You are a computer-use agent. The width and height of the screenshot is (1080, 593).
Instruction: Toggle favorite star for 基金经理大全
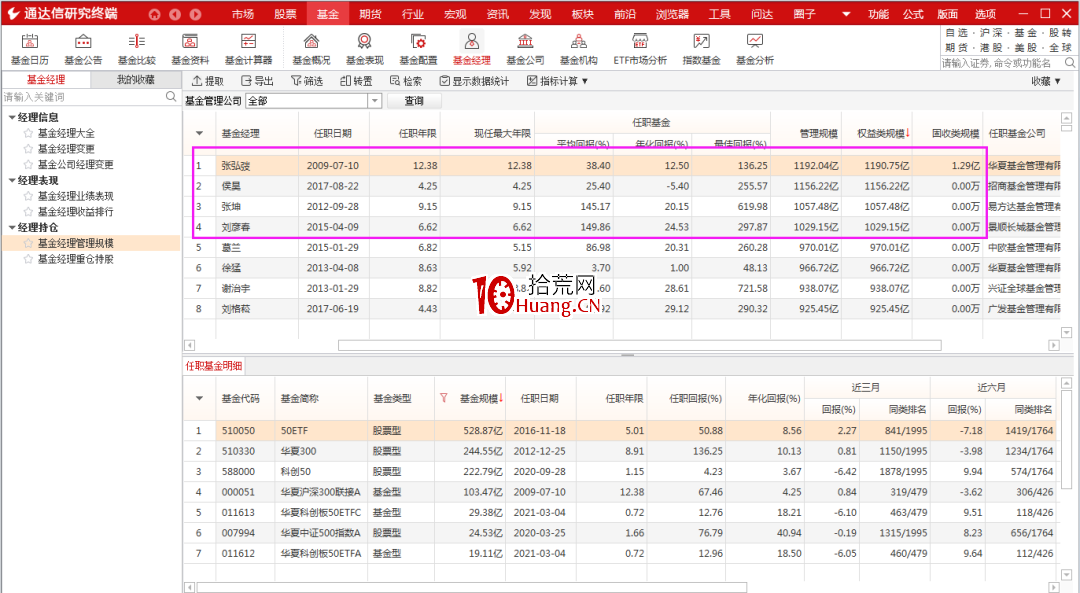tap(28, 133)
